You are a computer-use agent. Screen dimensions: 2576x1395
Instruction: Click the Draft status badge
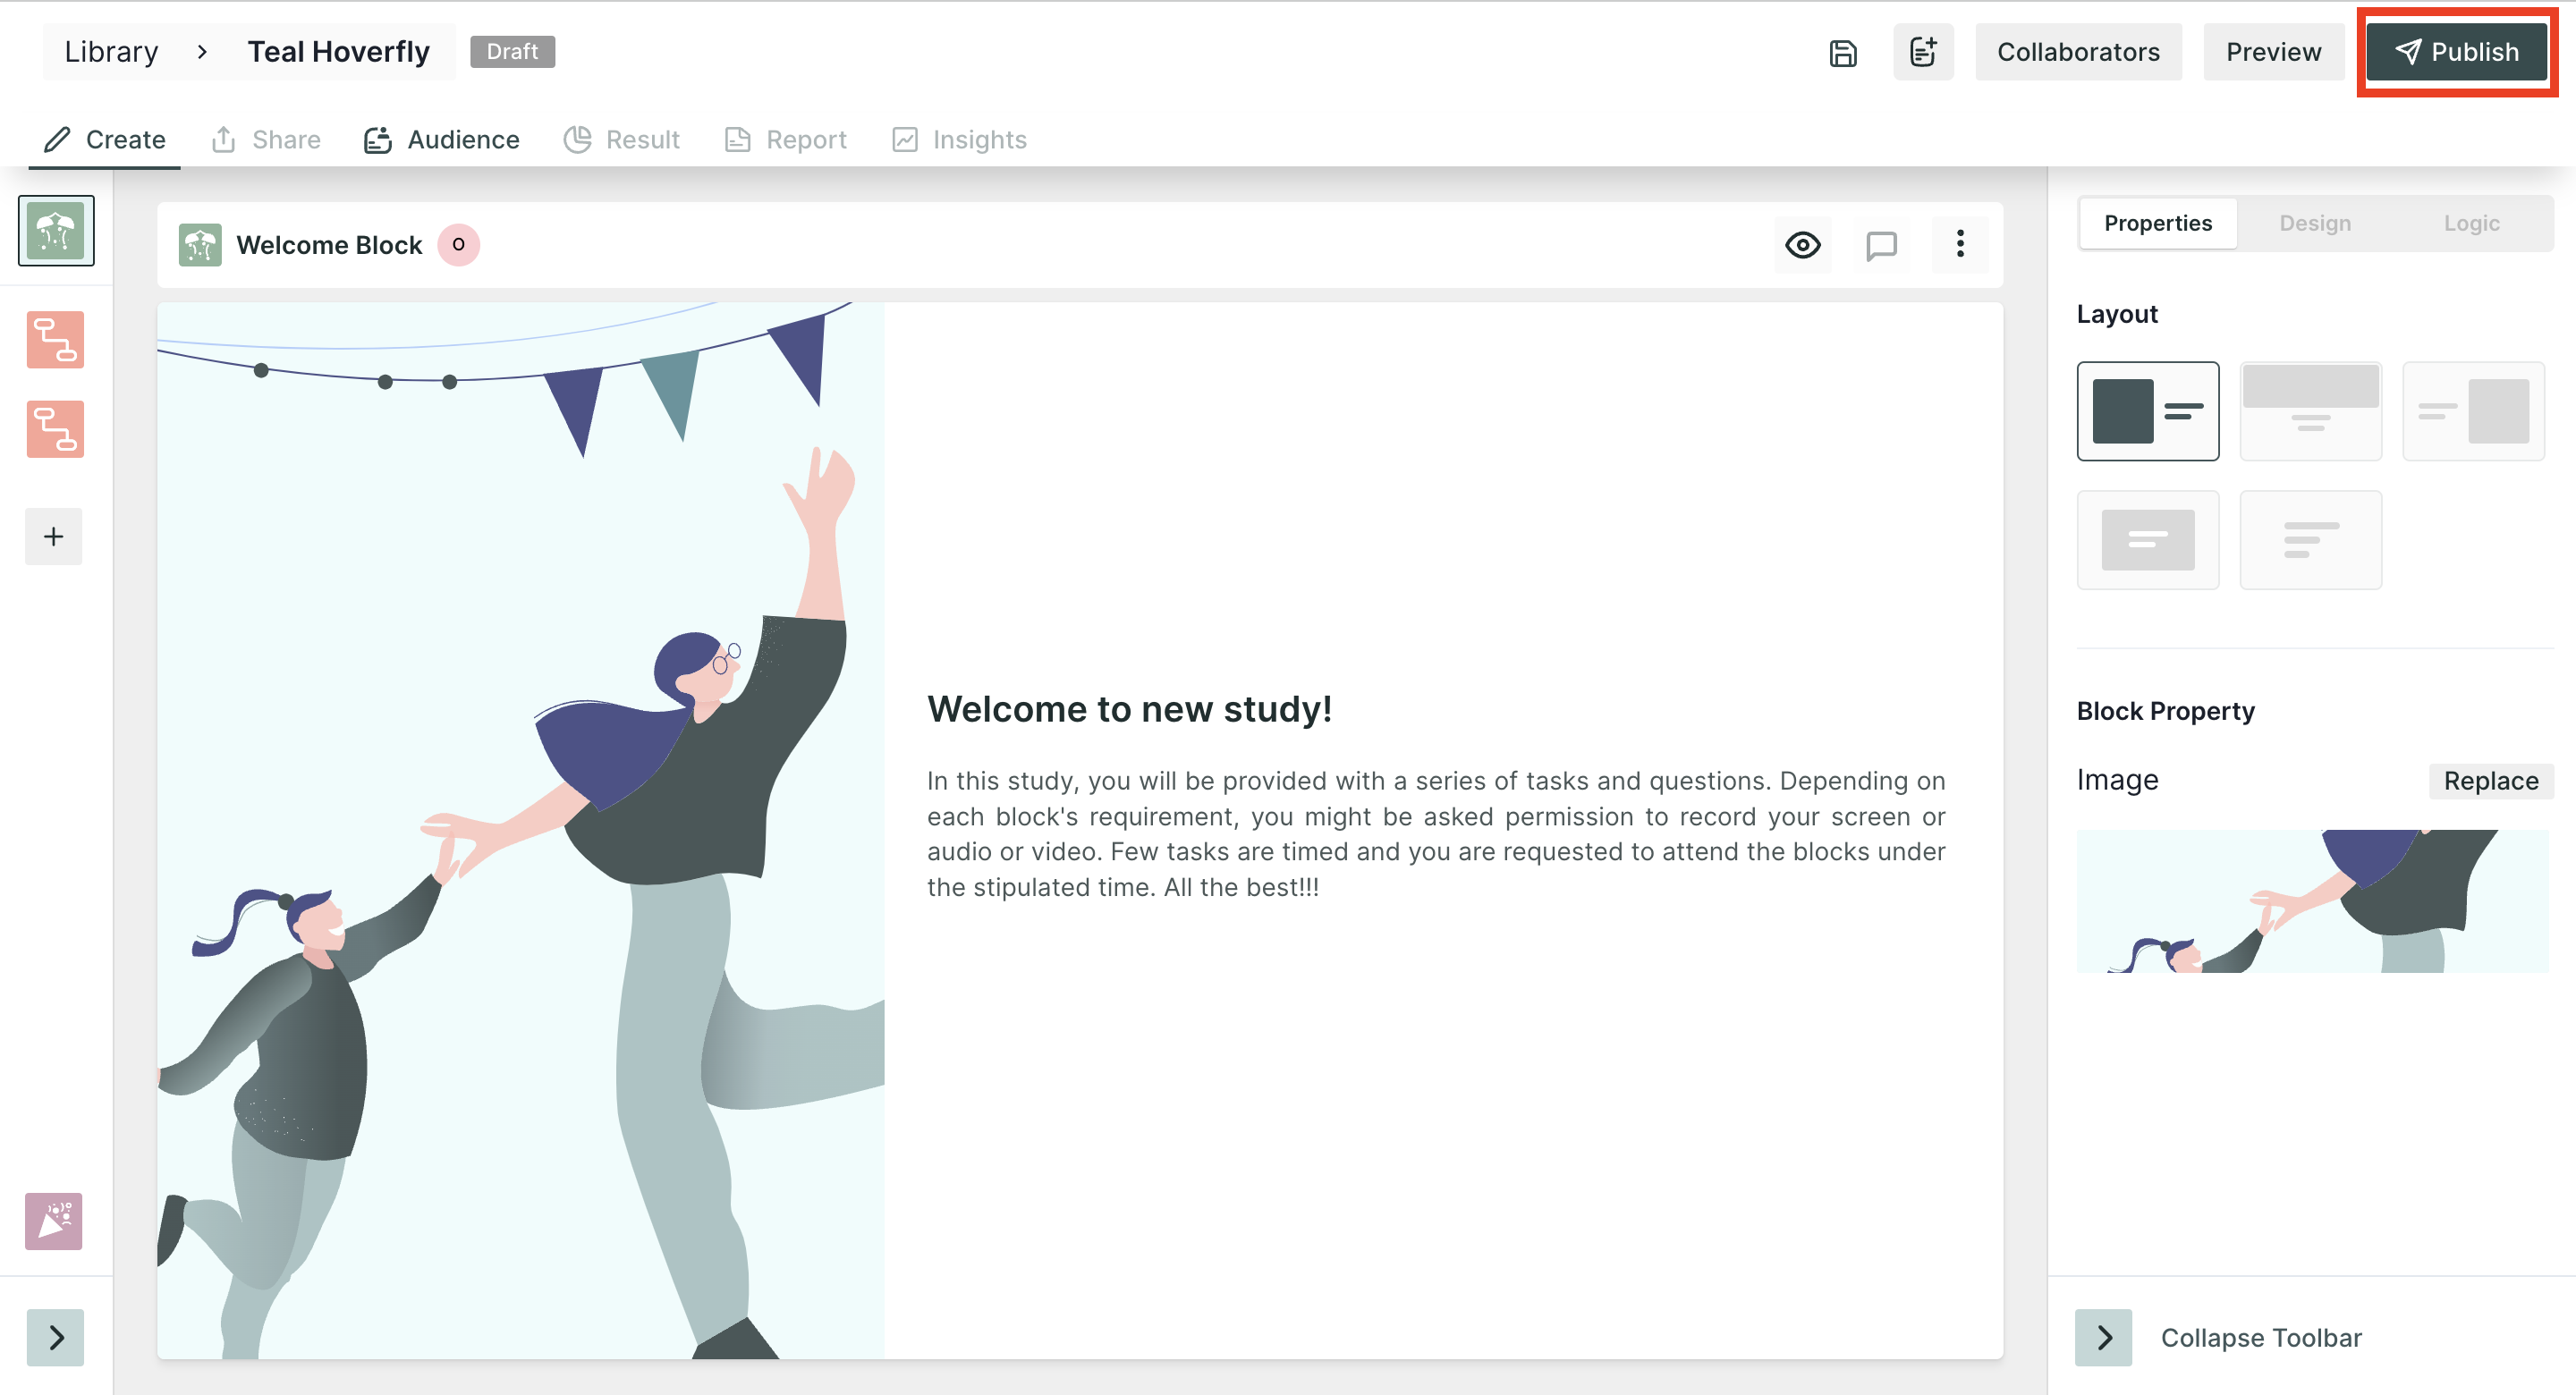pos(512,52)
